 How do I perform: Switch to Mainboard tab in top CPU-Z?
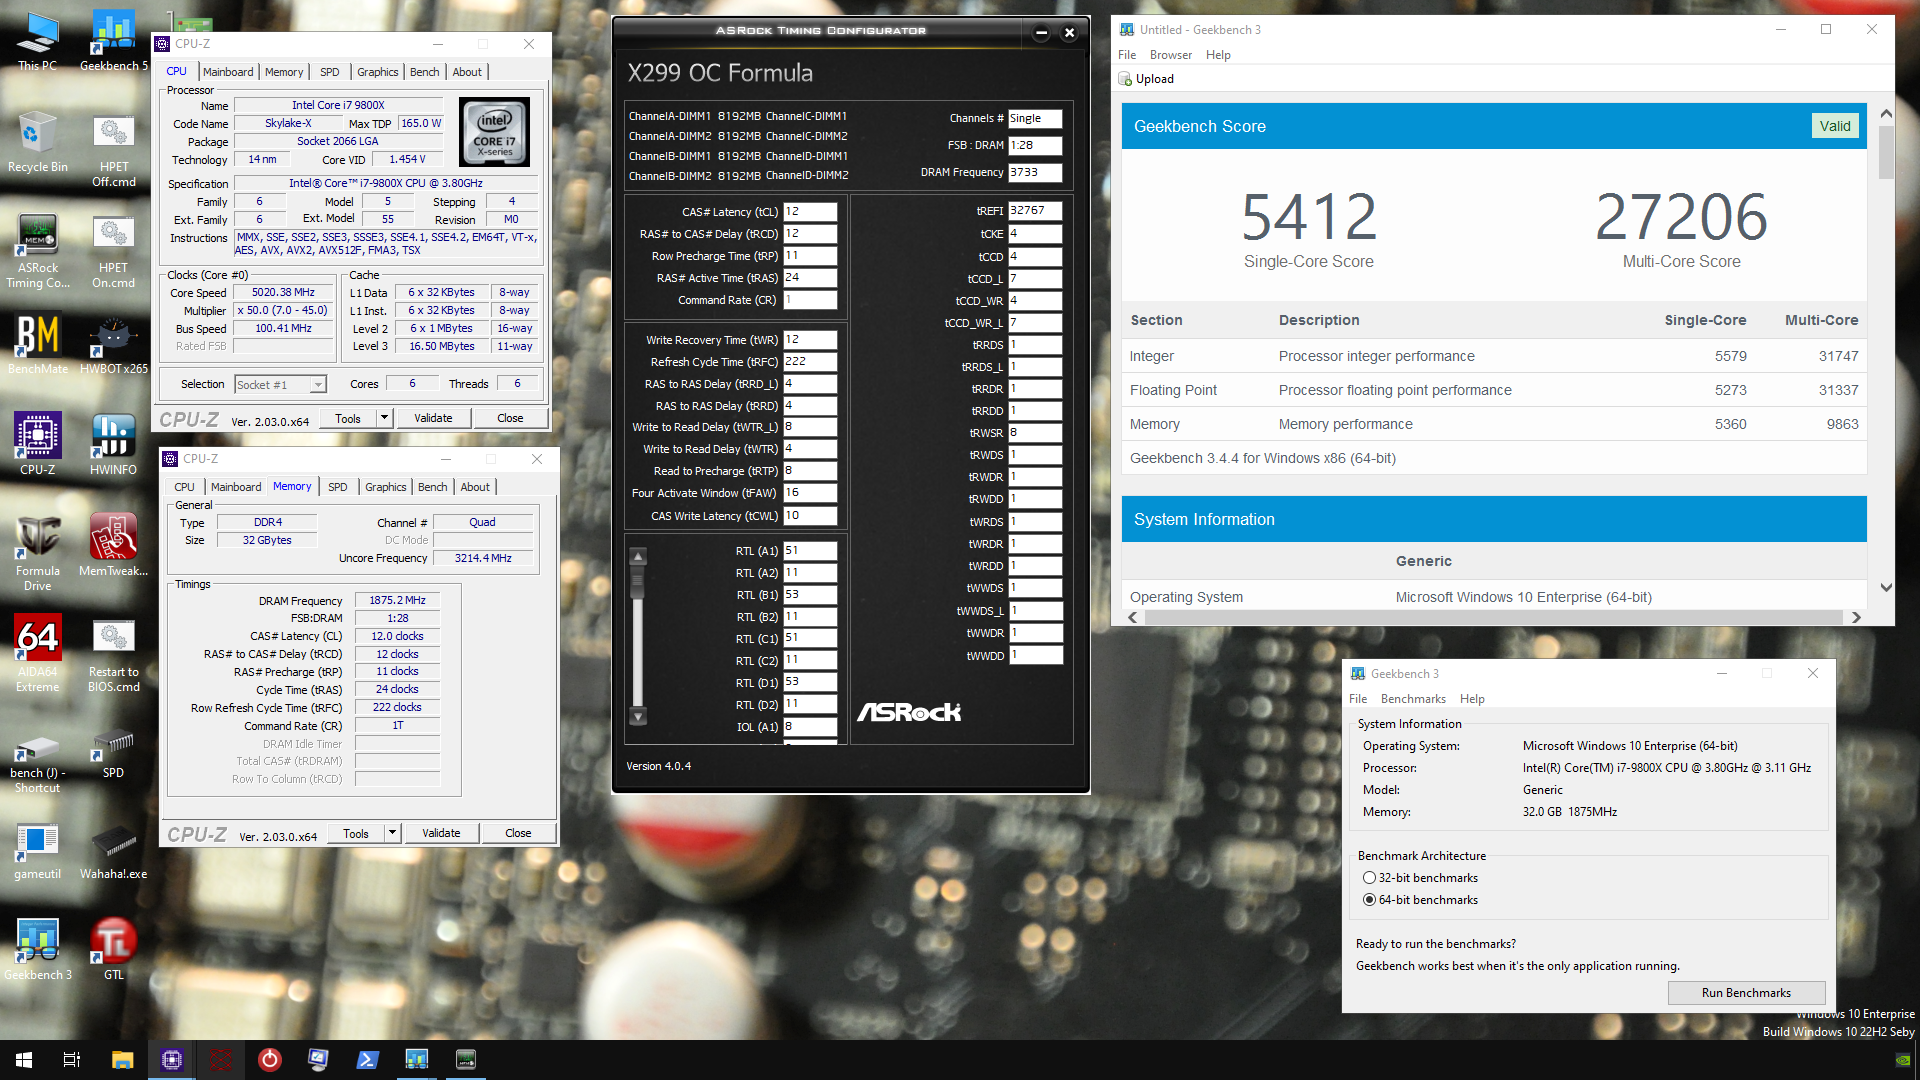click(228, 72)
